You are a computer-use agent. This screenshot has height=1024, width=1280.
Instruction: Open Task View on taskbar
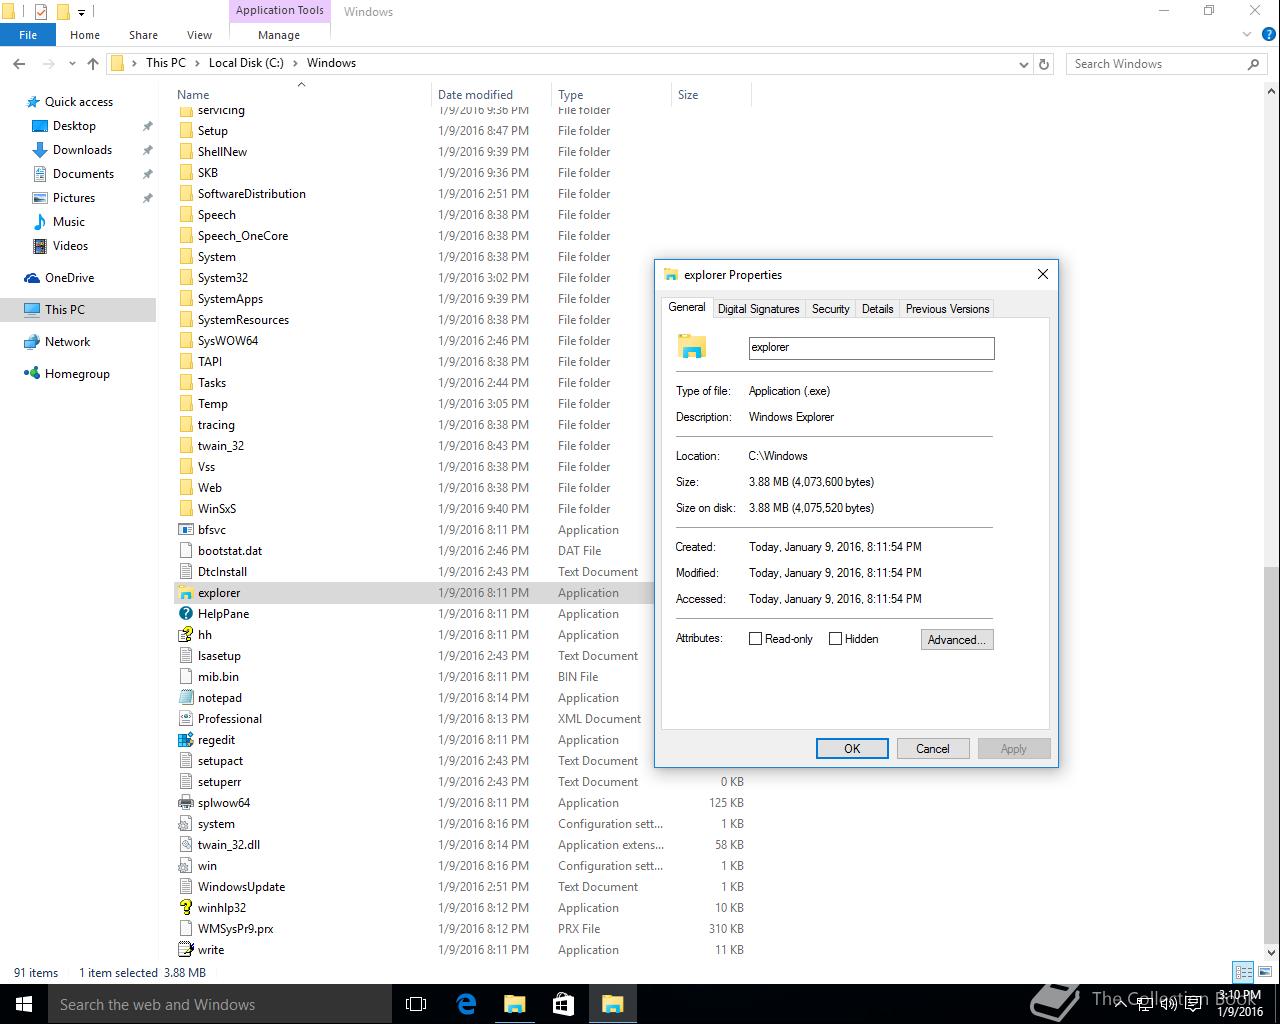click(416, 1004)
